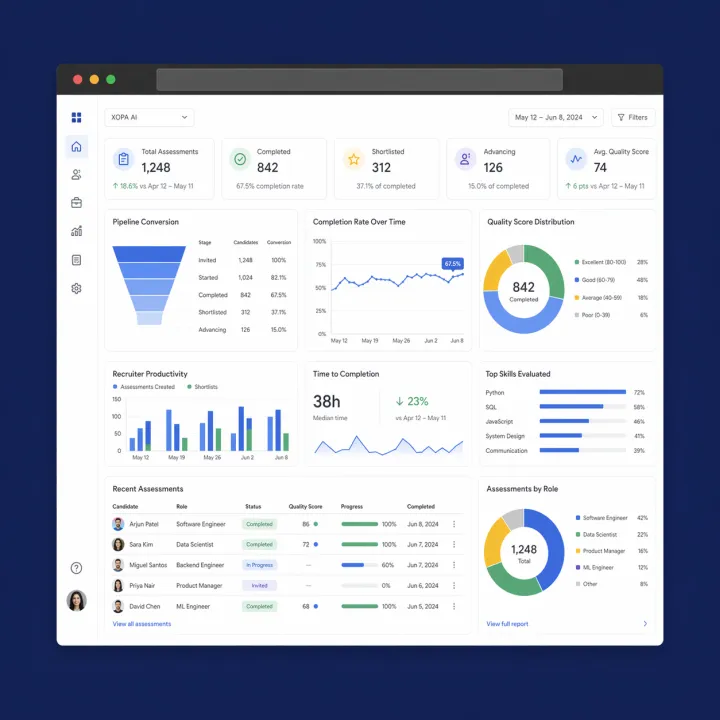Click the Pipeline Conversion card title
720x720 pixels.
pos(146,222)
